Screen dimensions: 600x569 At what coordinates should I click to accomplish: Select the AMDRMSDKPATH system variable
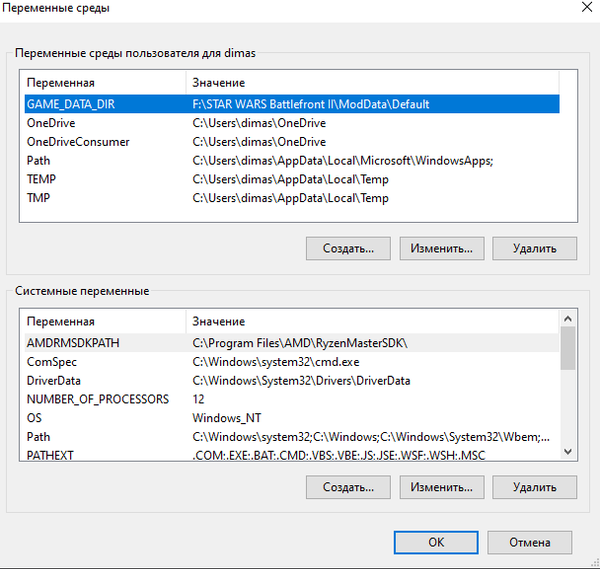tap(292, 343)
